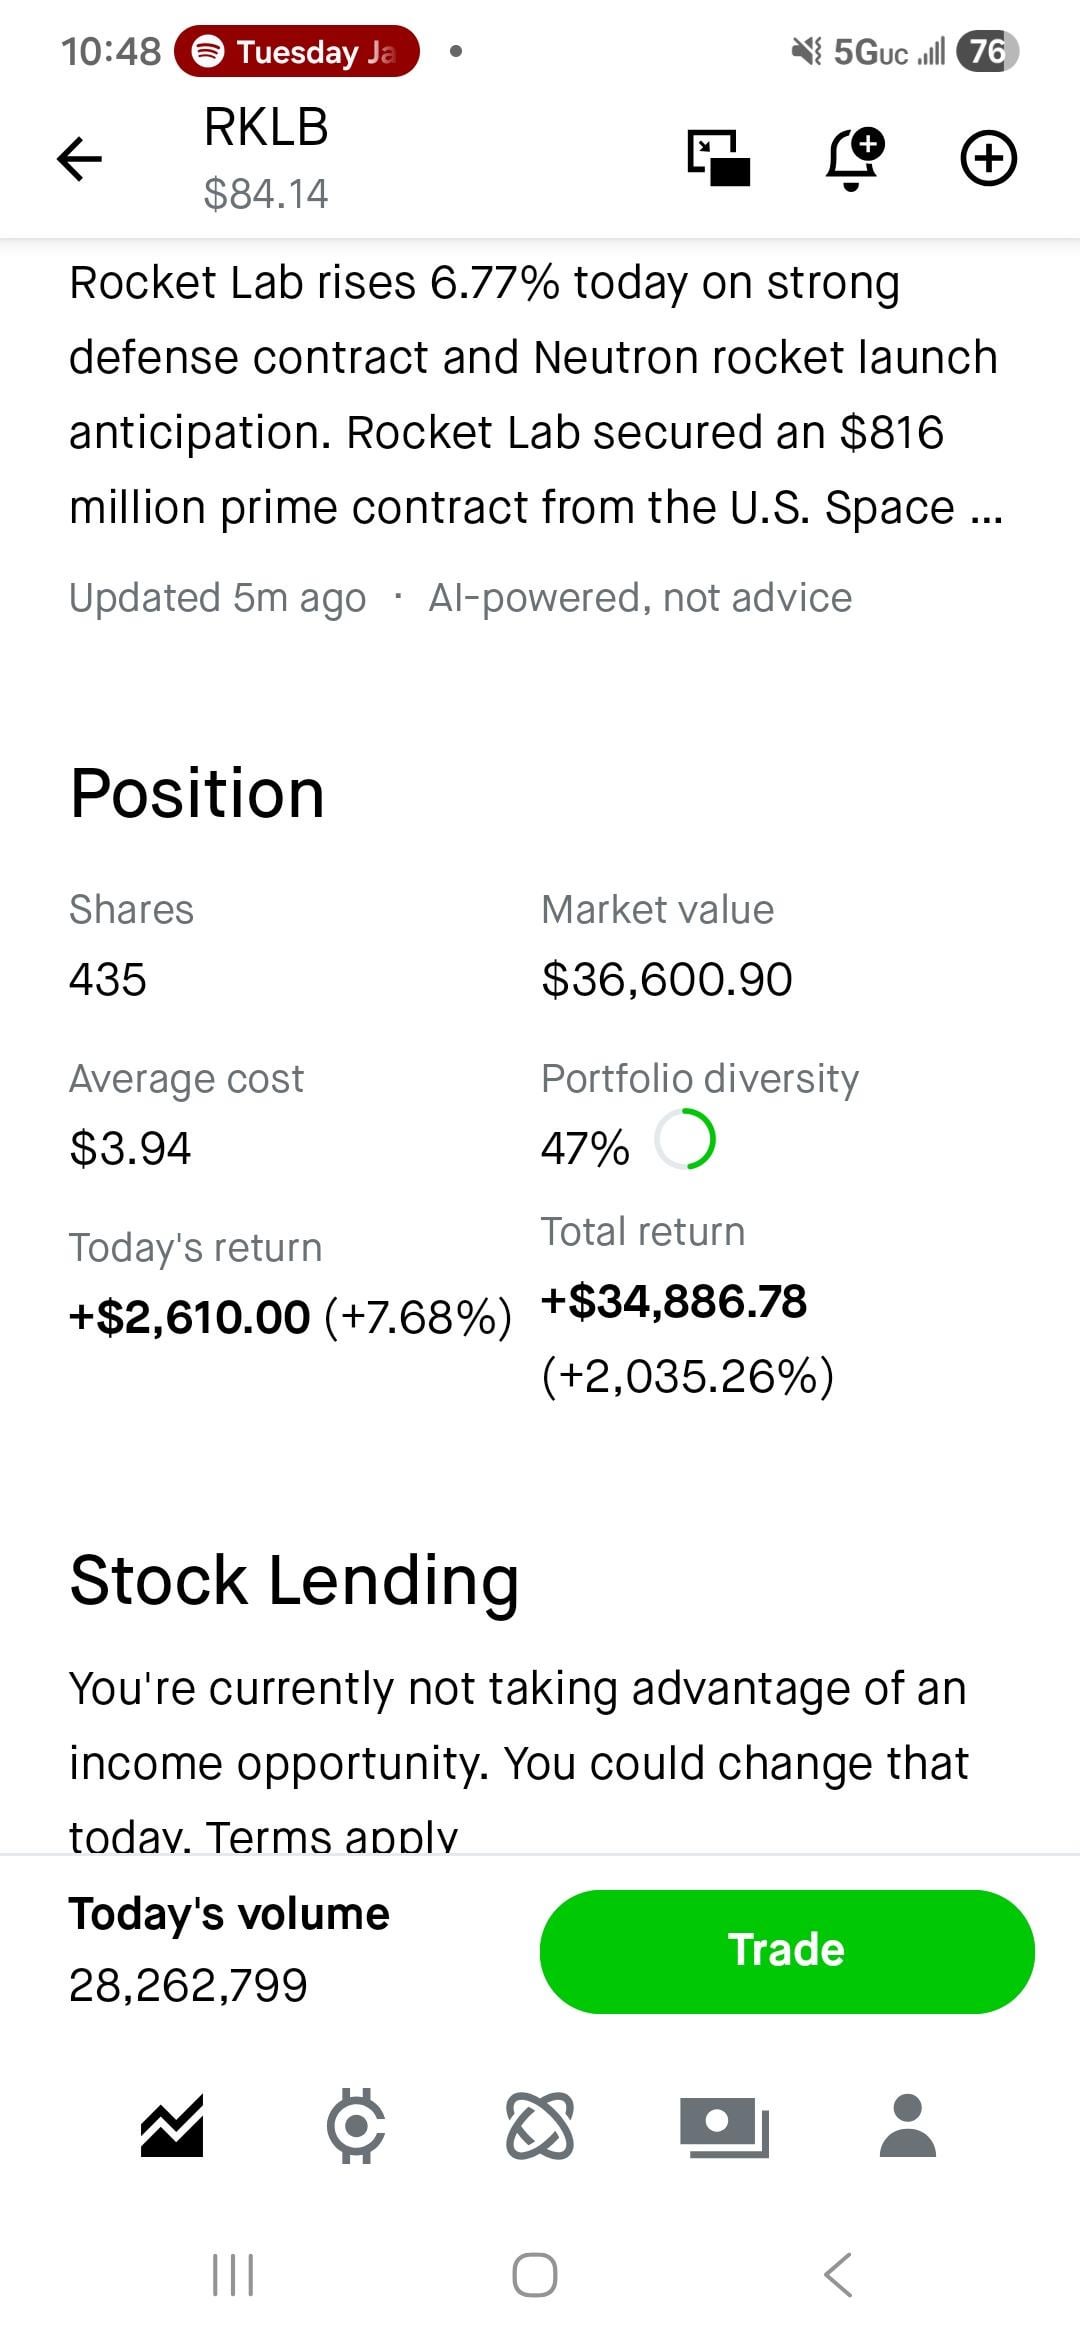The image size is (1080, 2340).
Task: Open the investing chart tab
Action: [172, 2125]
